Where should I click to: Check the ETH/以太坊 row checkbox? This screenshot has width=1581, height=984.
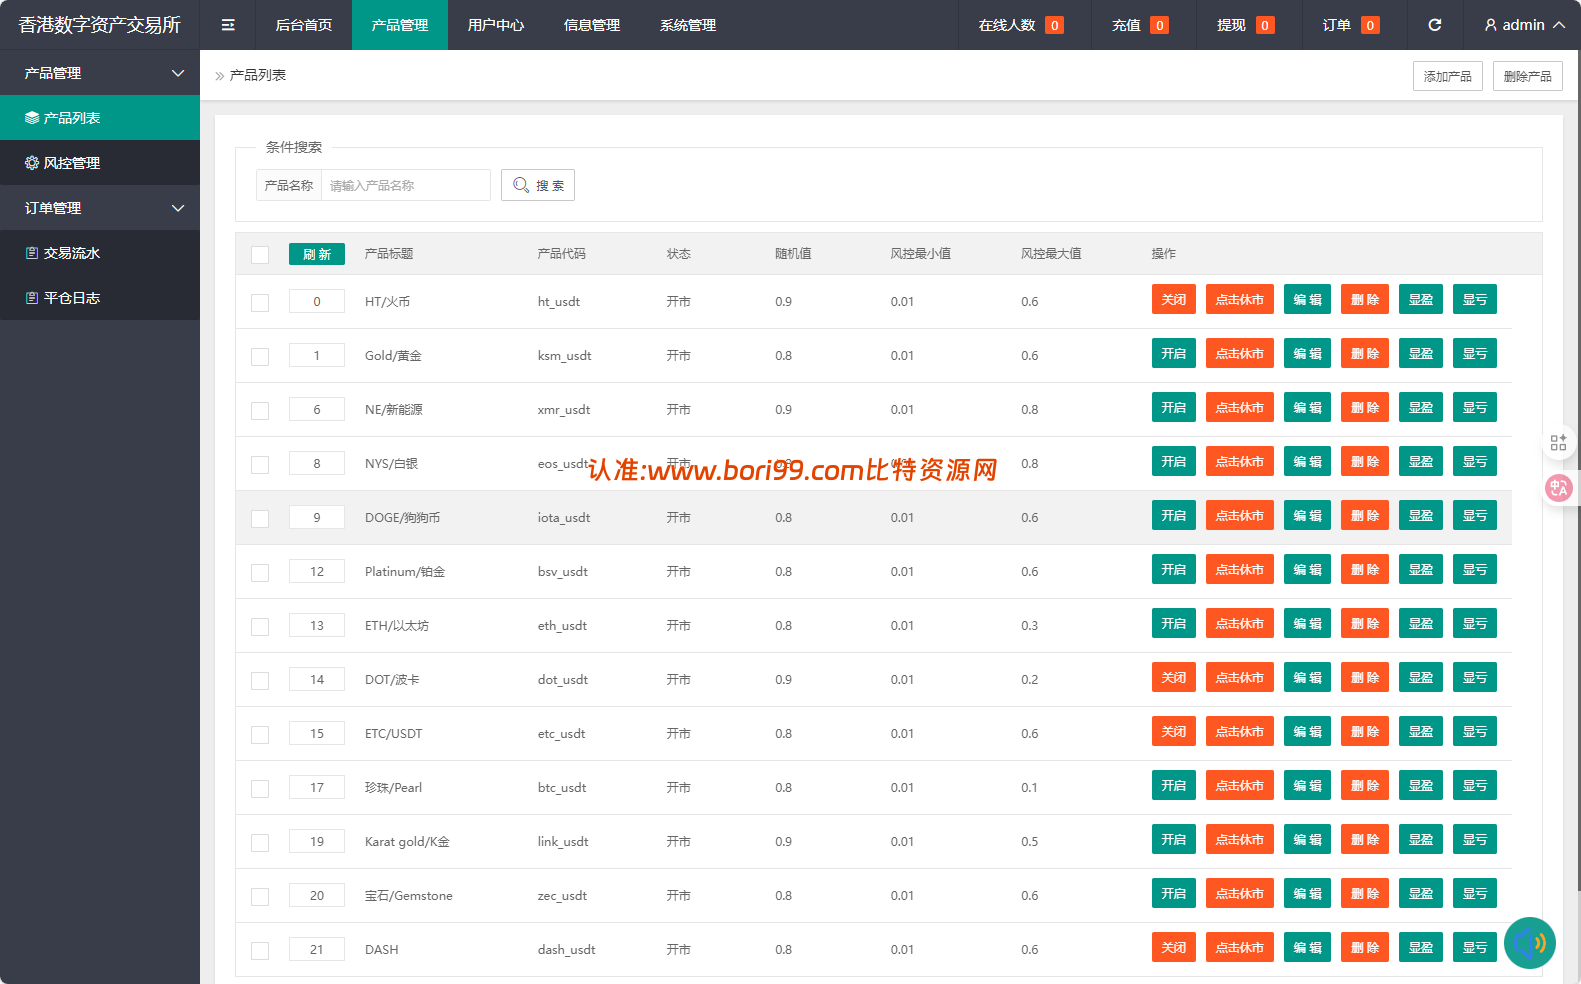[x=260, y=626]
